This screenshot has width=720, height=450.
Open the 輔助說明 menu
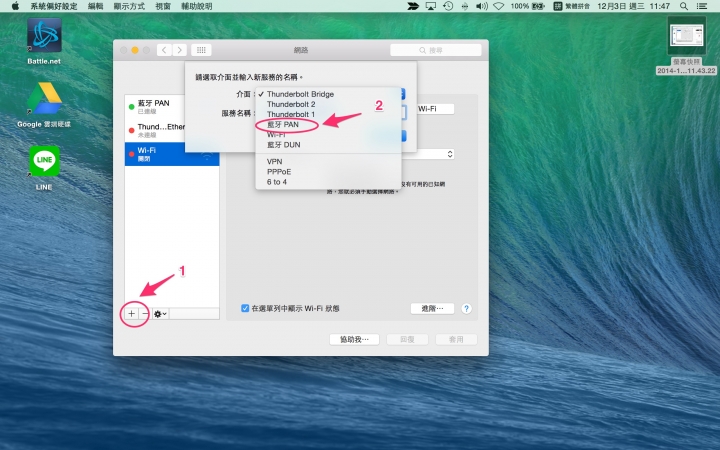pos(197,6)
